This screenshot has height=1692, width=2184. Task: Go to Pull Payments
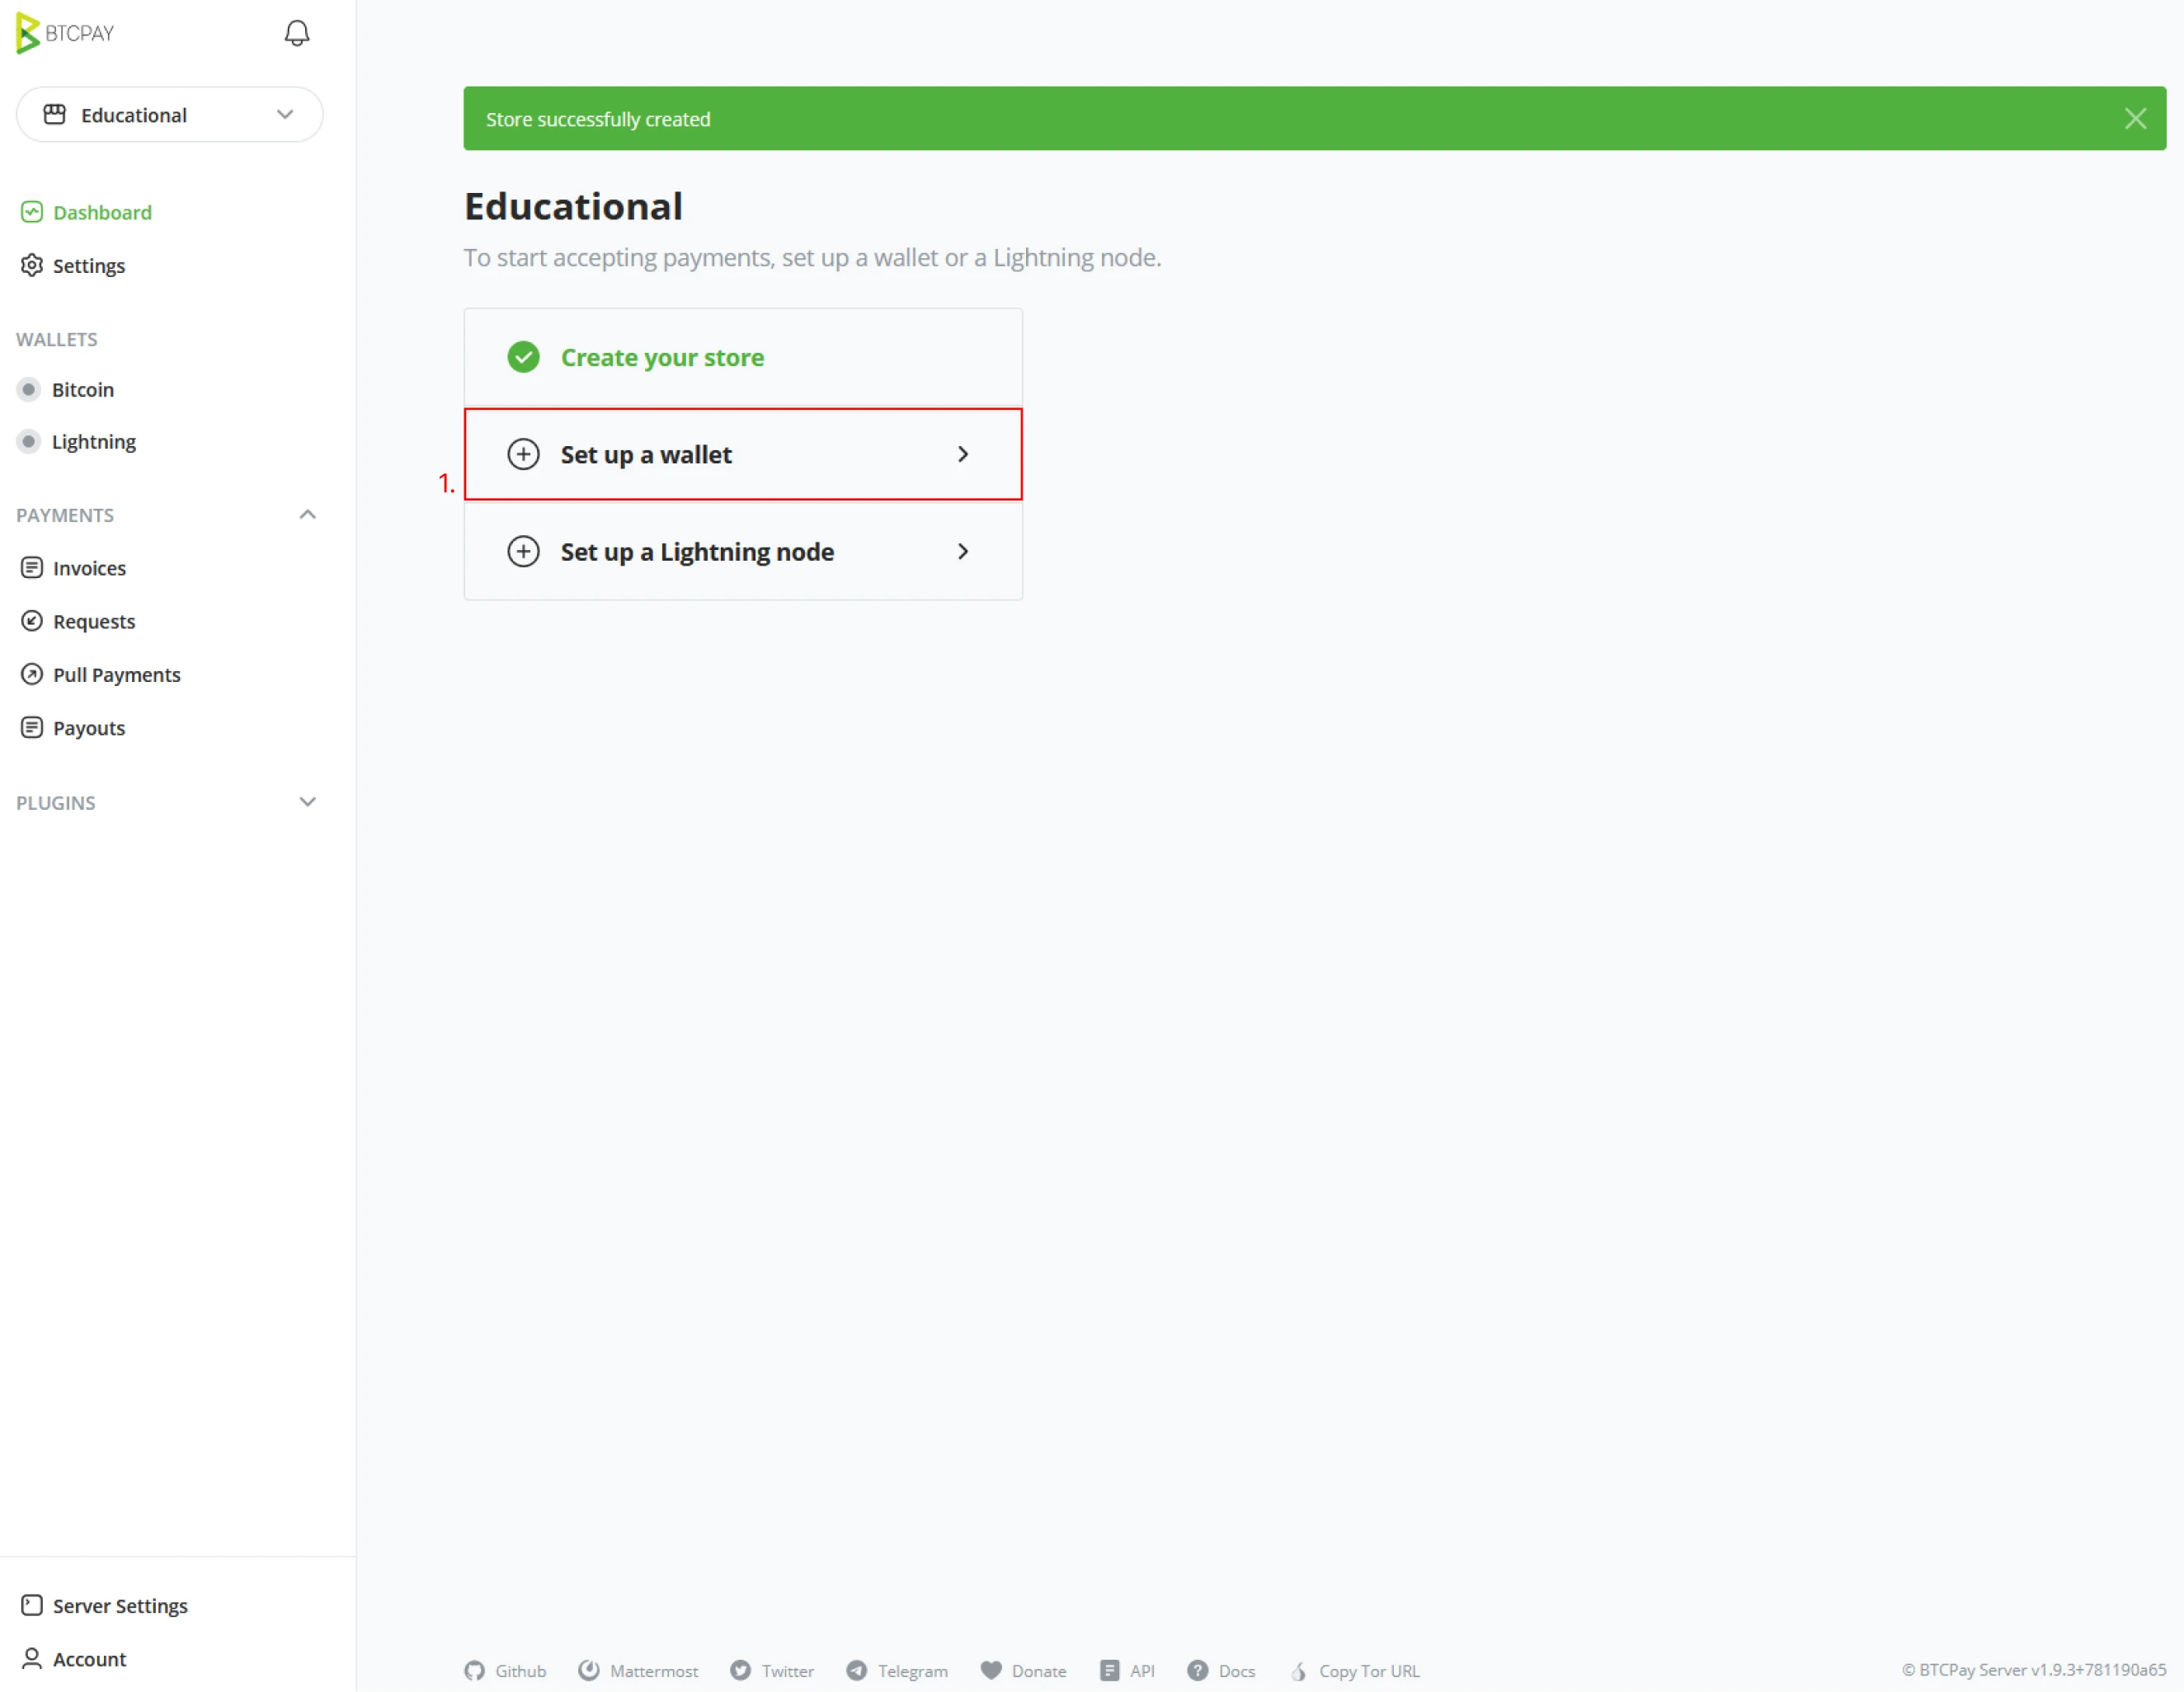[116, 674]
